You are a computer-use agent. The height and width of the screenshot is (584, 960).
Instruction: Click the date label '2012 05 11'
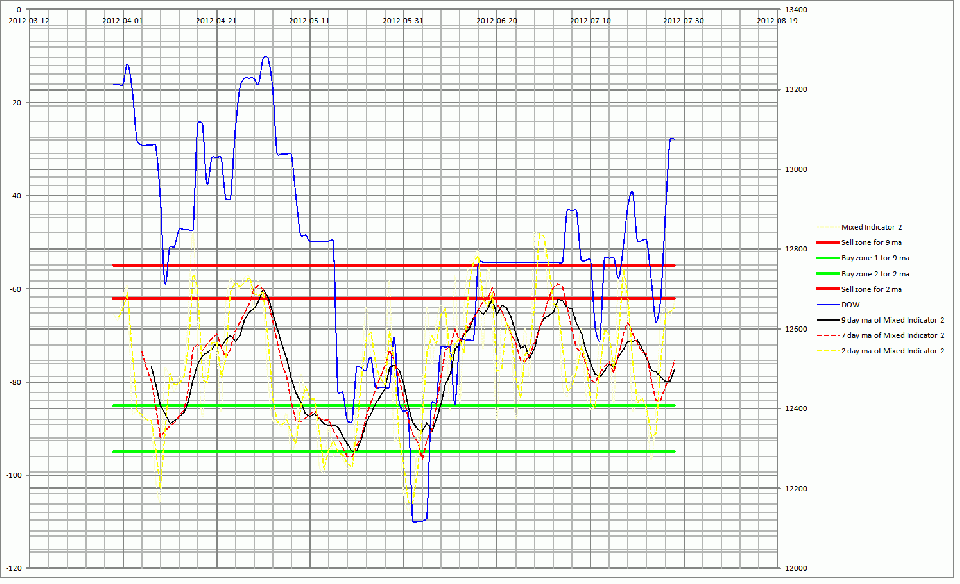pyautogui.click(x=309, y=20)
